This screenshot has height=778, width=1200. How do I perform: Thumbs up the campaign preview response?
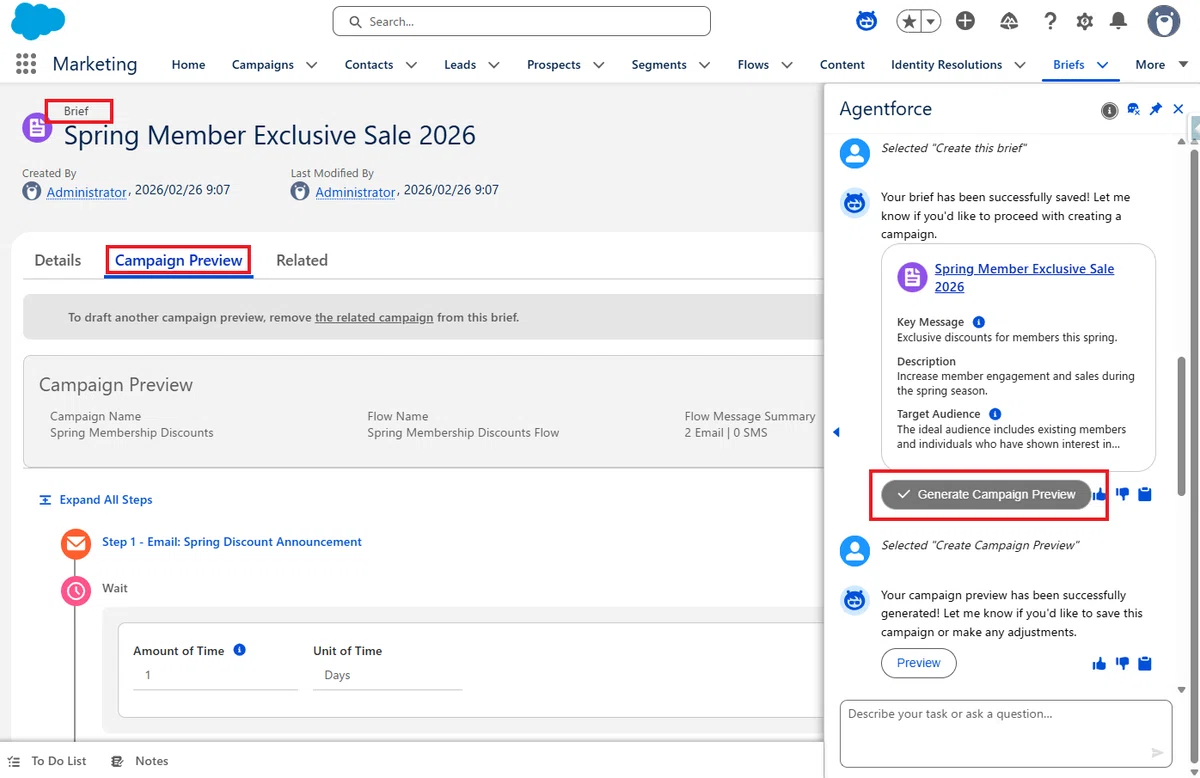1100,663
